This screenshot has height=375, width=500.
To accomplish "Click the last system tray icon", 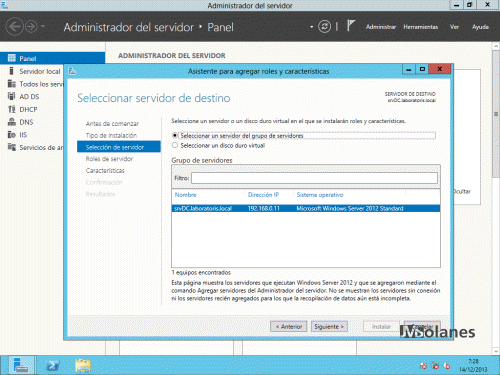I will click(x=447, y=366).
